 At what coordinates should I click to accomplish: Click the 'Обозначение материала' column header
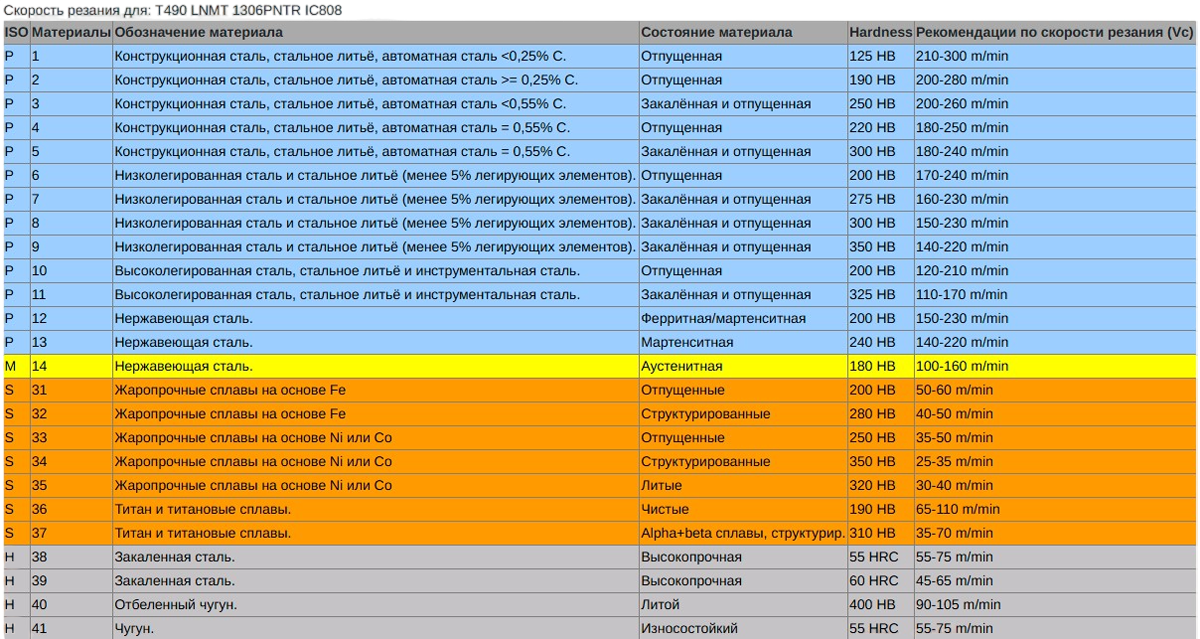tap(375, 32)
